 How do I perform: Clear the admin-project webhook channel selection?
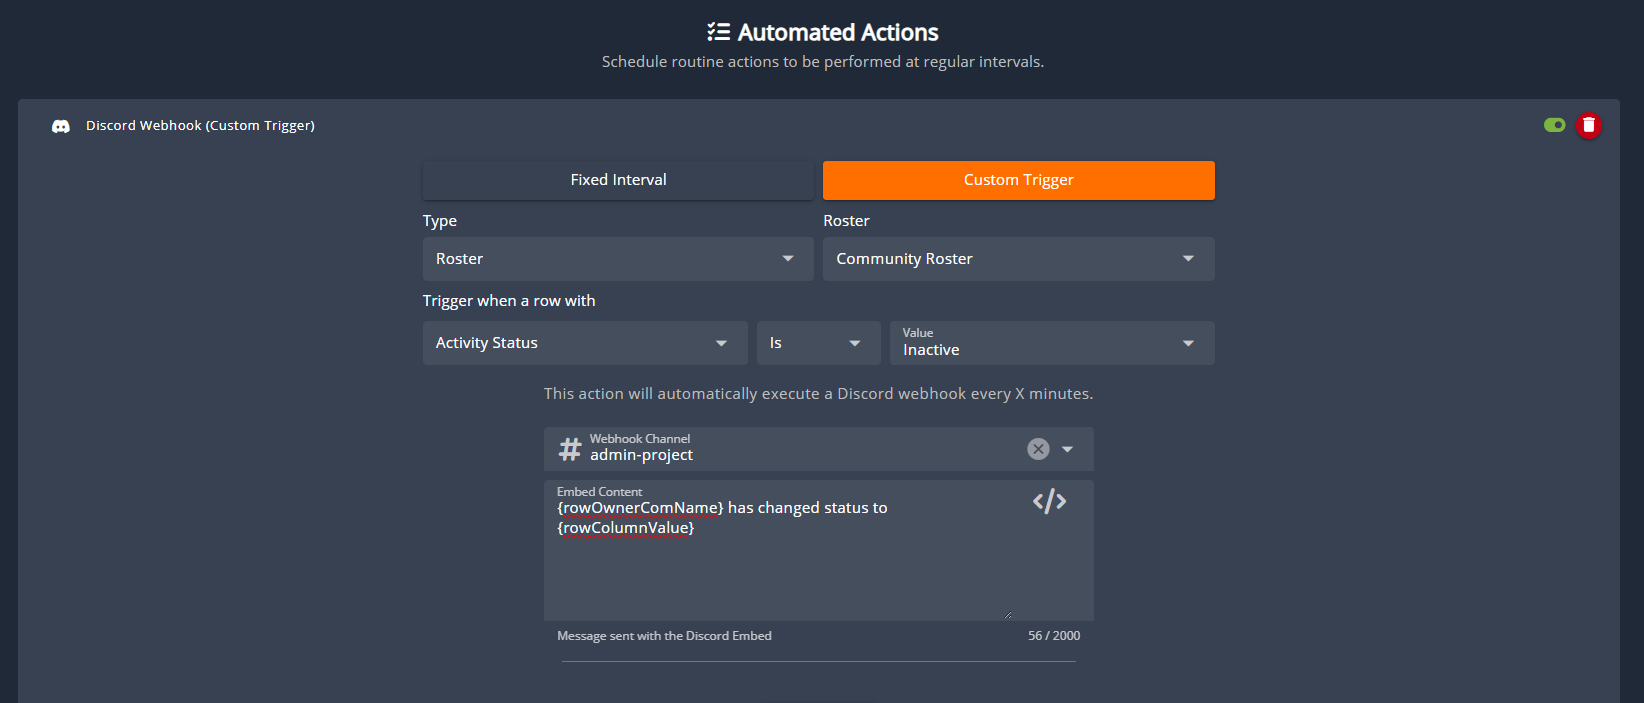(x=1038, y=449)
